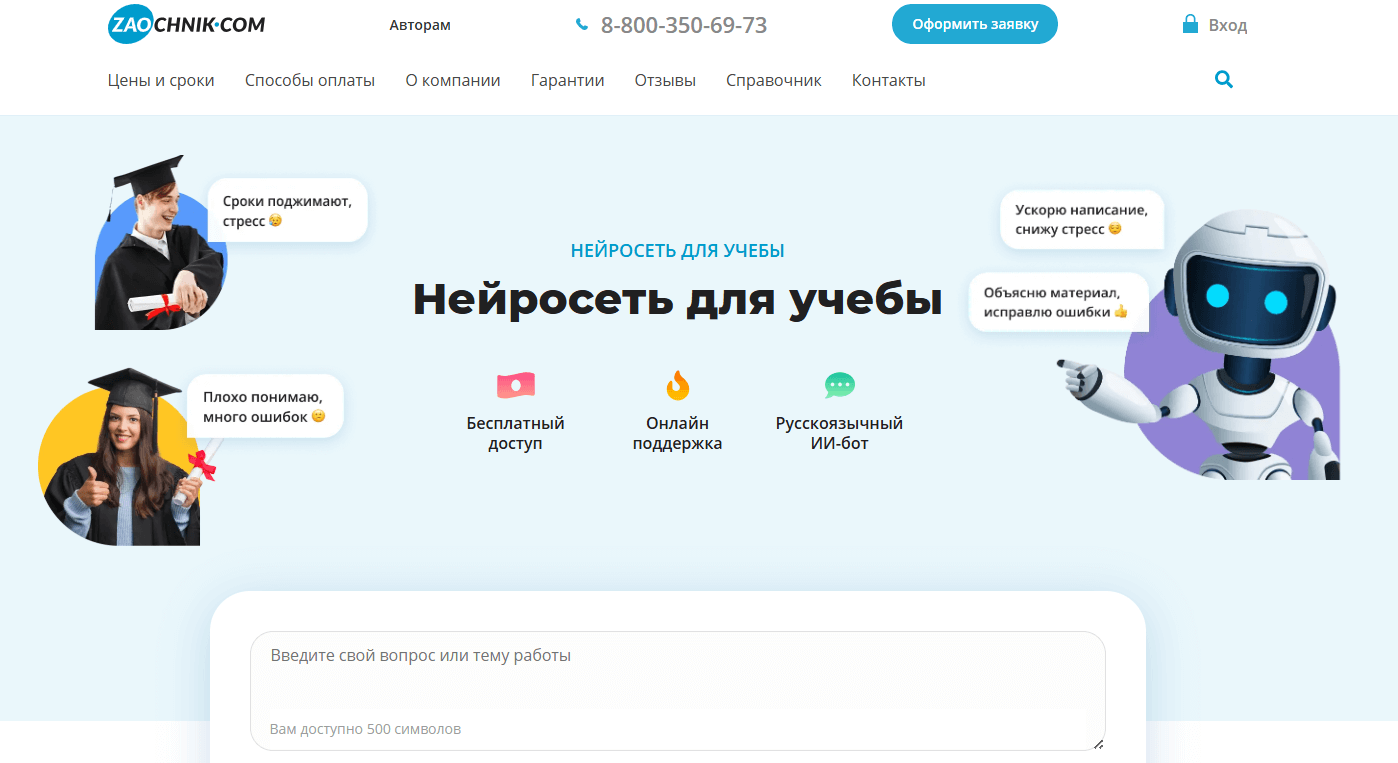The width and height of the screenshot is (1398, 763).
Task: Click the lock icon next to Вход
Action: (x=1189, y=23)
